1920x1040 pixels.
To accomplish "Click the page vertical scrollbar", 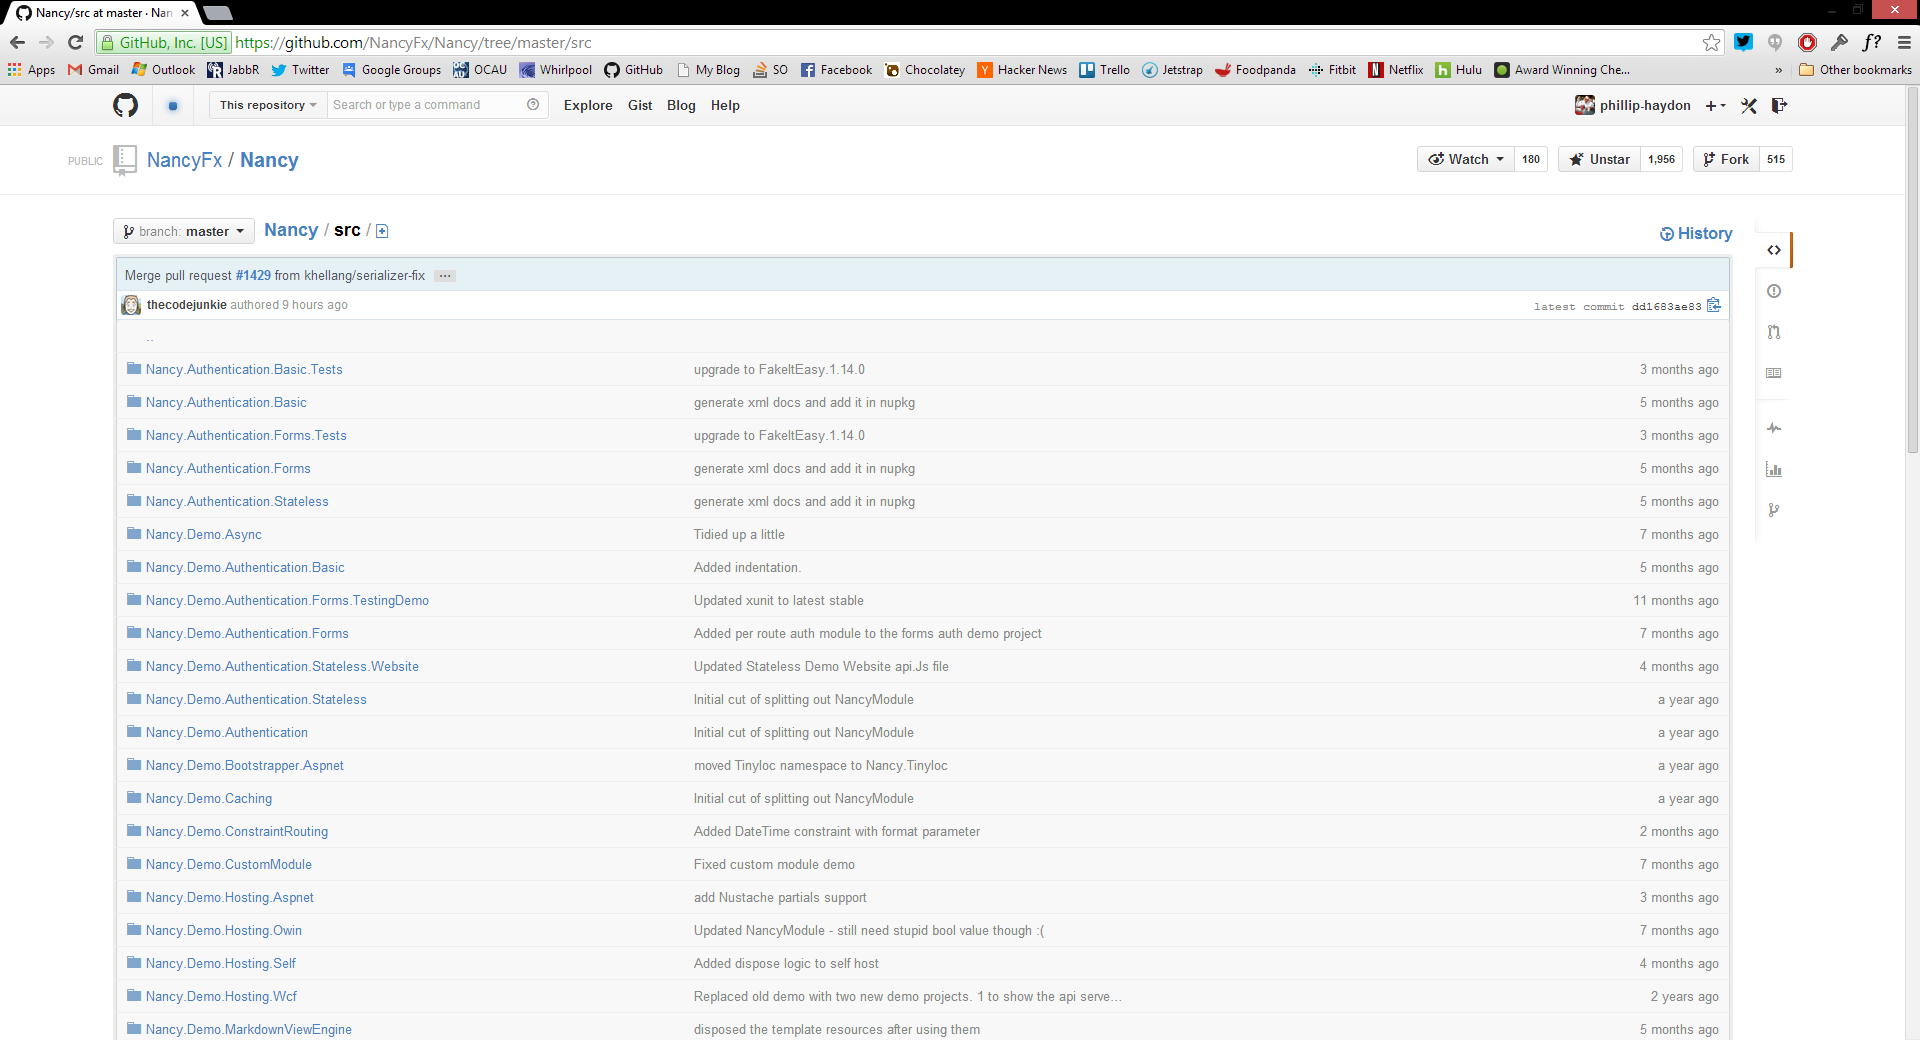I will tap(1912, 270).
